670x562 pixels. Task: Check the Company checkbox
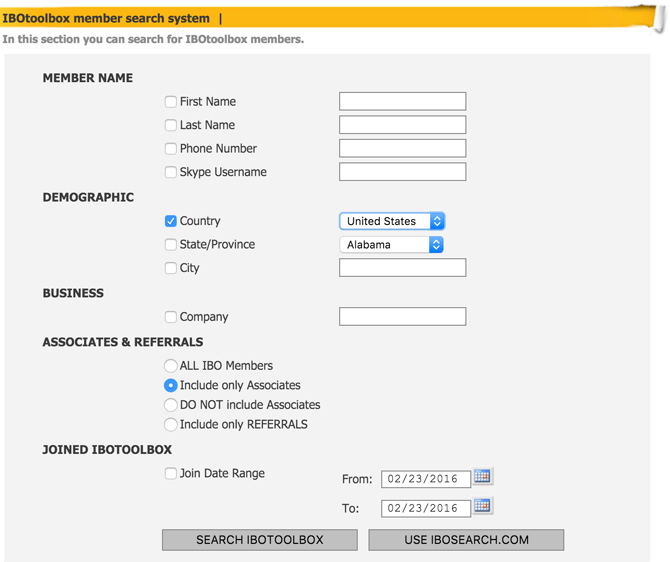(x=170, y=317)
